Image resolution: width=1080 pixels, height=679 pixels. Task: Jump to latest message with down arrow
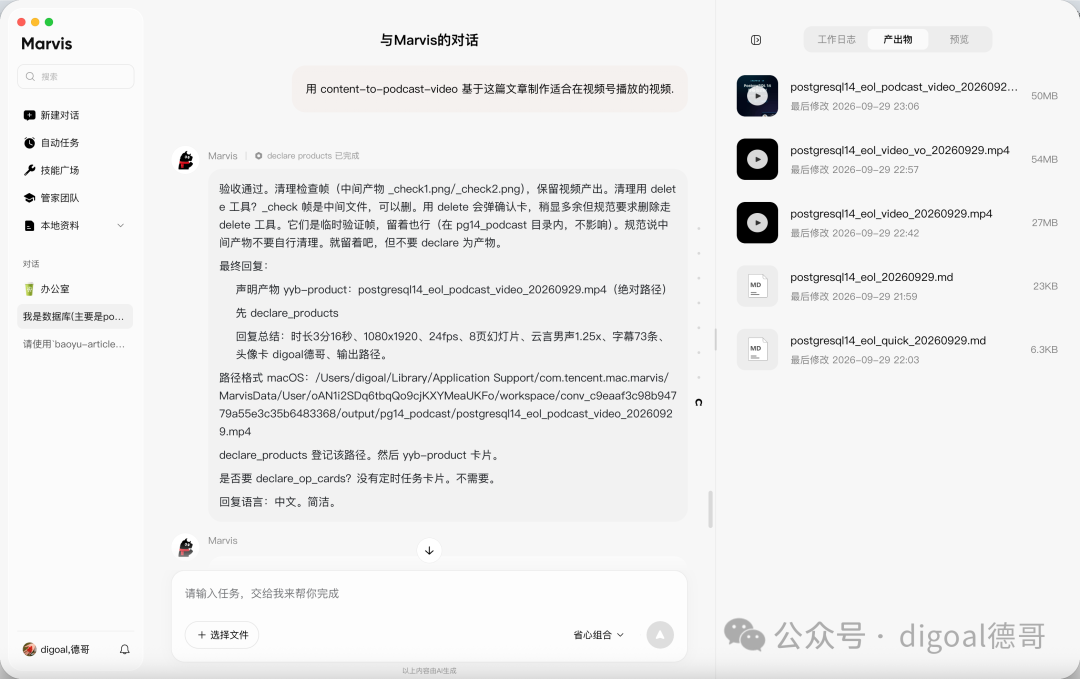click(429, 550)
